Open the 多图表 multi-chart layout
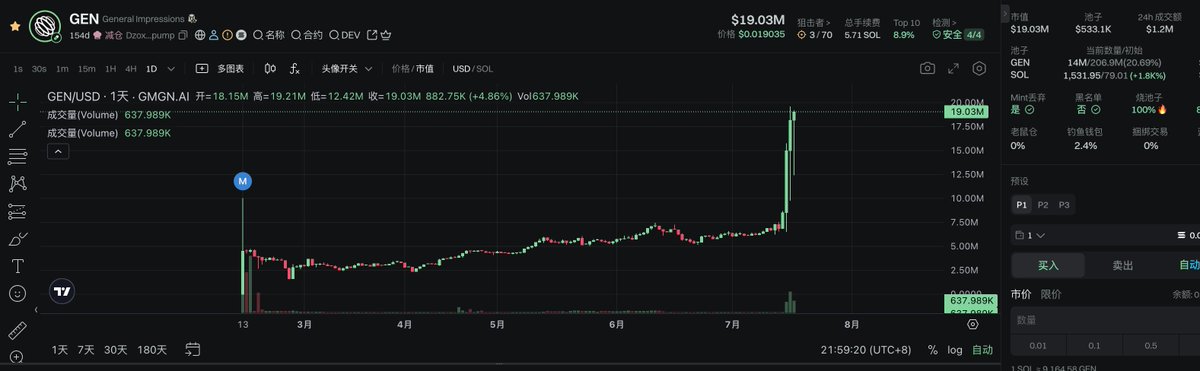The width and height of the screenshot is (1200, 371). (220, 69)
